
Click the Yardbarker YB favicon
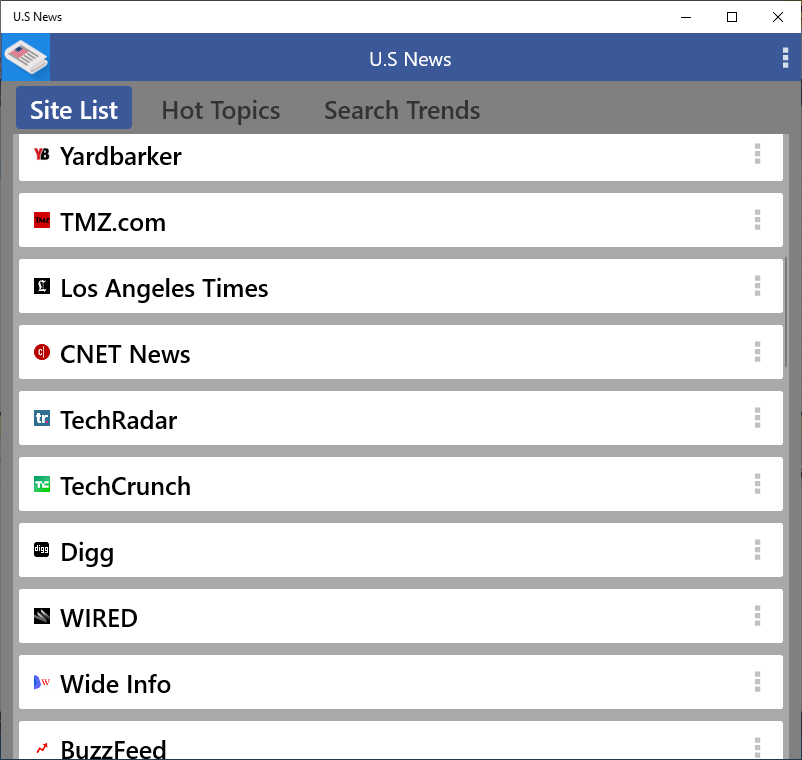click(42, 154)
